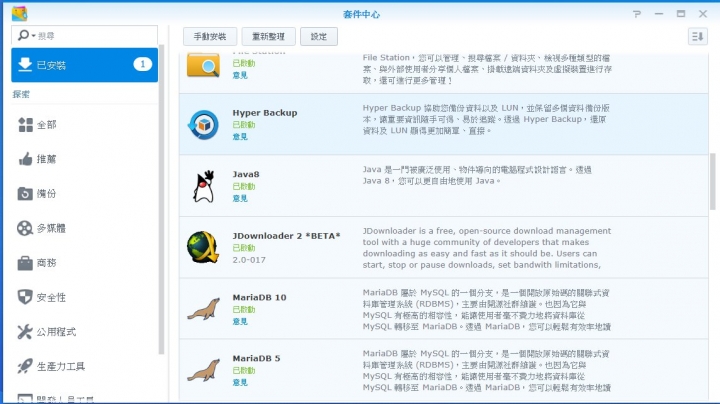Click the download icon in 已安裝

click(x=25, y=65)
